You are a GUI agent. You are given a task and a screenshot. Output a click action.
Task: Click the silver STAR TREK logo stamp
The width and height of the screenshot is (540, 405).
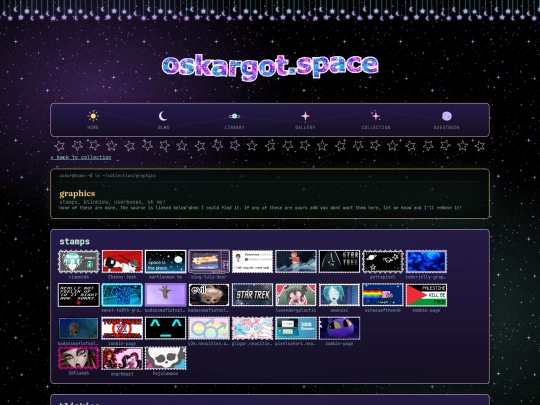[x=252, y=295]
